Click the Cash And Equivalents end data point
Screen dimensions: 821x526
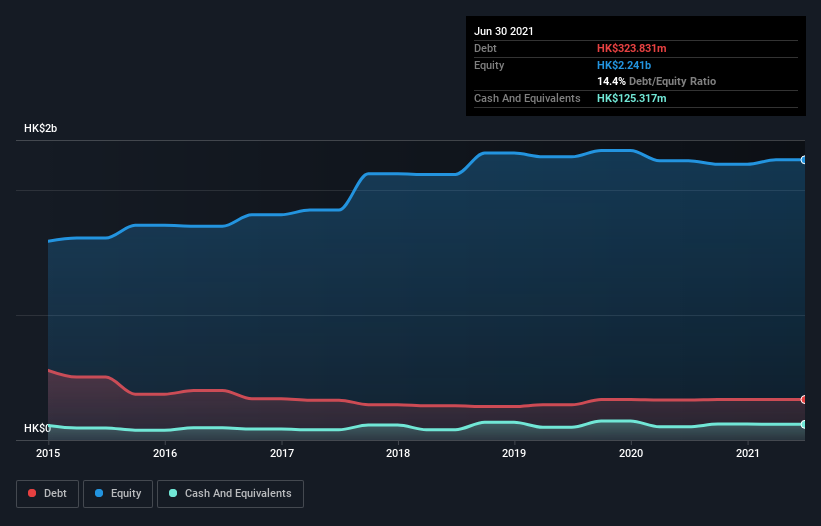804,424
